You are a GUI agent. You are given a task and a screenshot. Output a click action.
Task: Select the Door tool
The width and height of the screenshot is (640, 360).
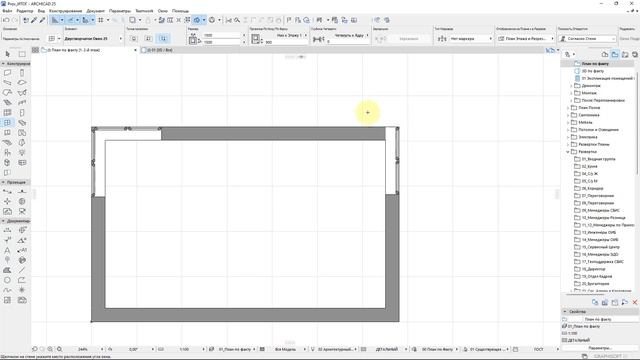[x=22, y=113]
